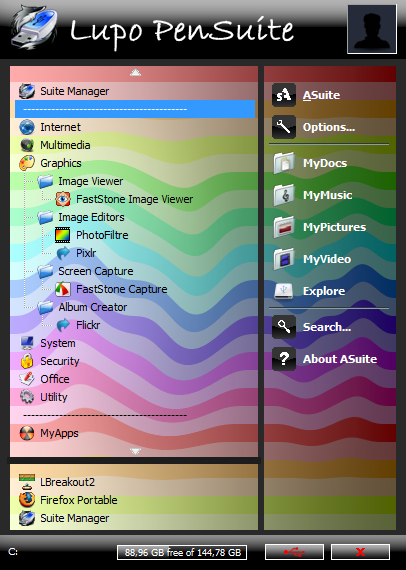Click the scroll down arrow of app list
406x570 pixels.
coord(136,451)
